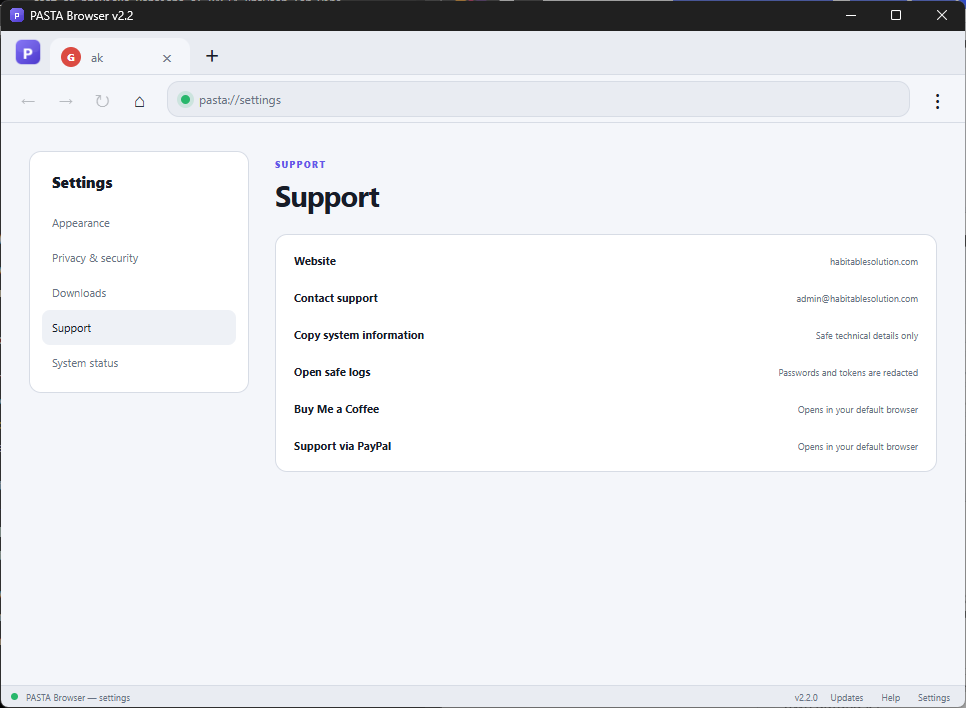The image size is (966, 708).
Task: Click Contact support row
Action: [606, 298]
